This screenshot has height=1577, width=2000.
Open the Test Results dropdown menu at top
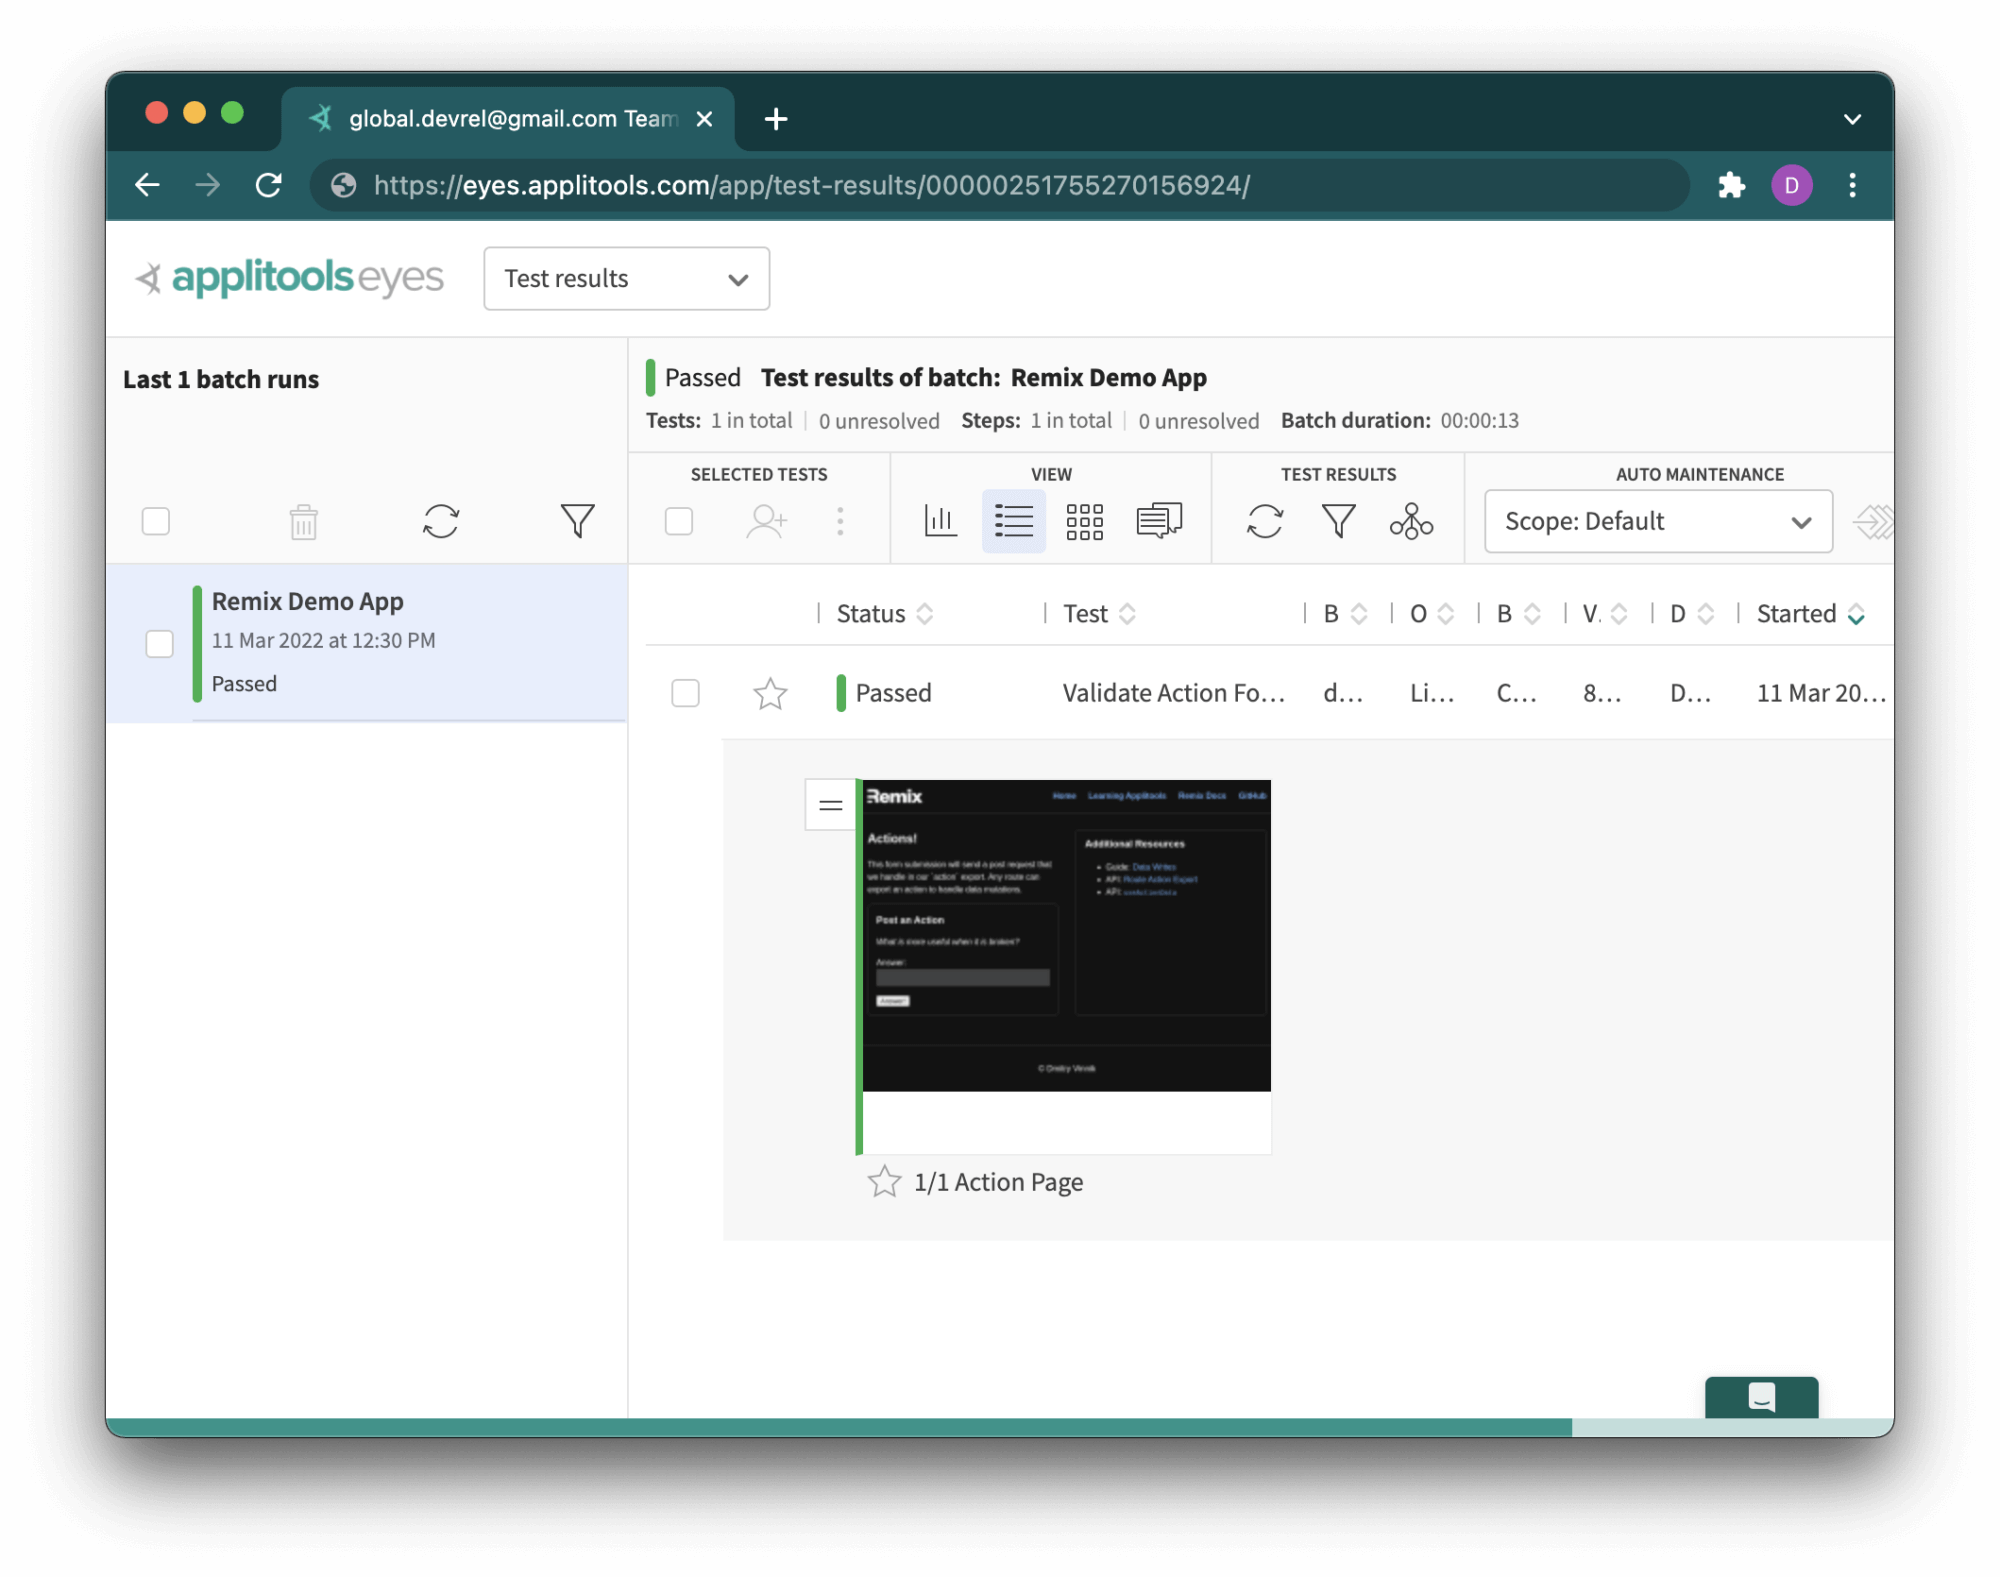(x=625, y=279)
